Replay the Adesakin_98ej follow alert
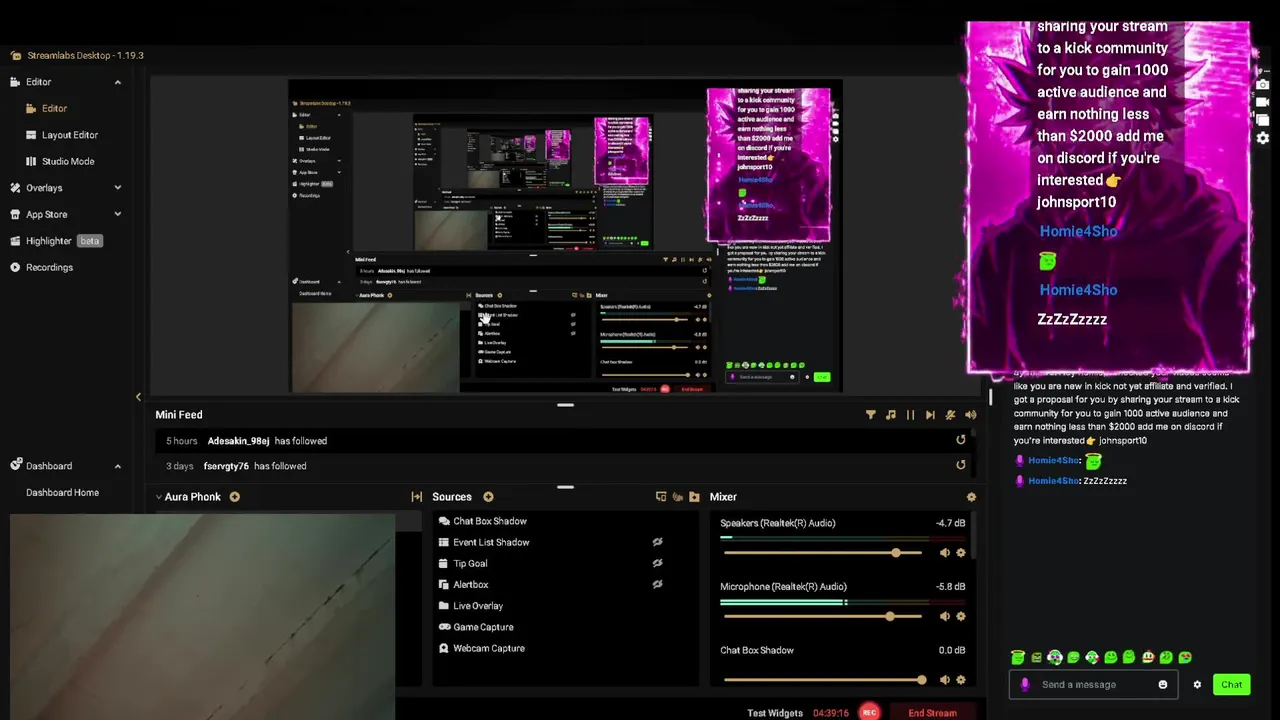This screenshot has width=1280, height=720. 961,440
